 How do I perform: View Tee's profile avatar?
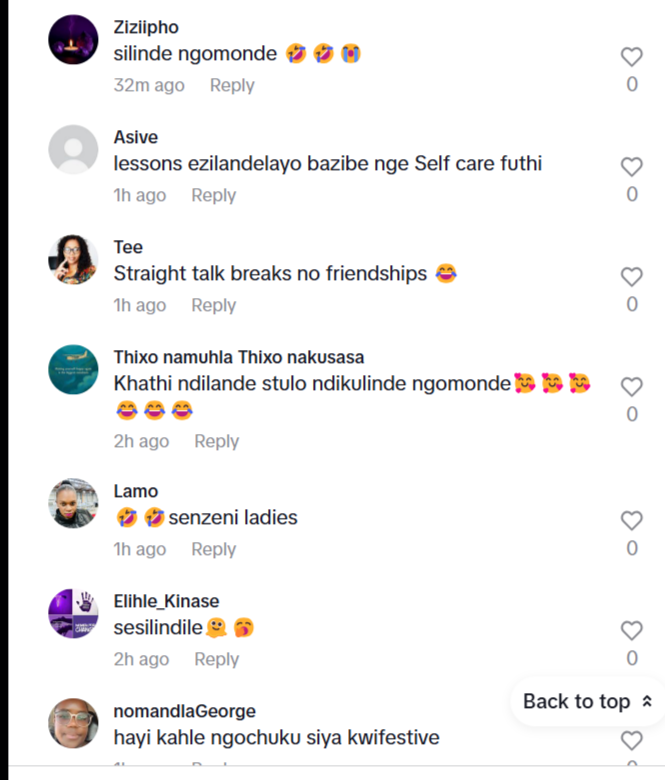tap(73, 261)
